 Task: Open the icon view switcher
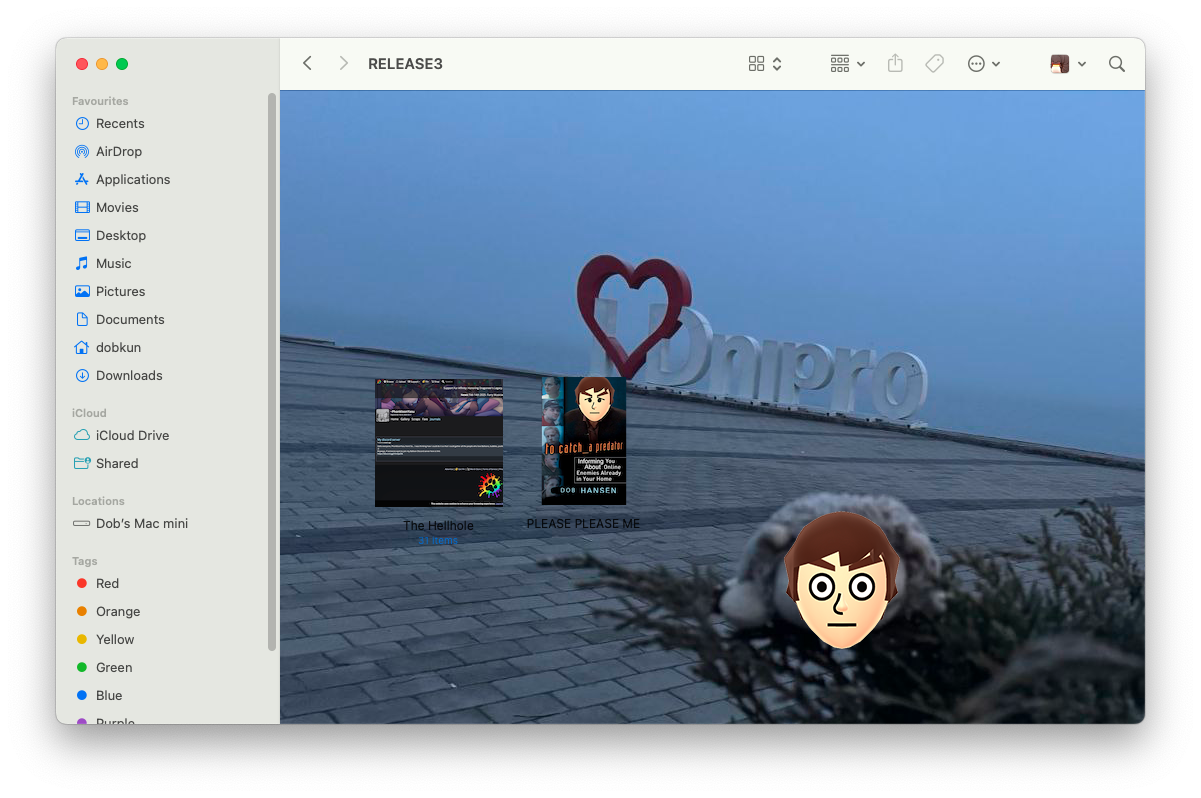pos(765,64)
